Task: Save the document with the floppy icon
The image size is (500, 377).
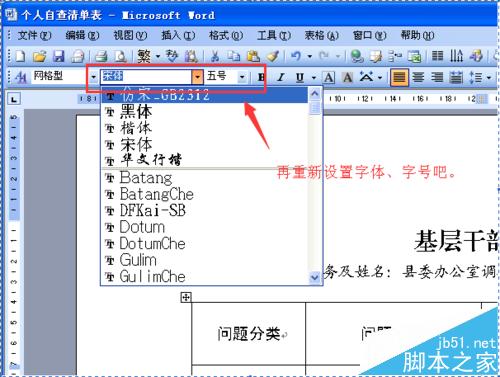Action: click(59, 56)
